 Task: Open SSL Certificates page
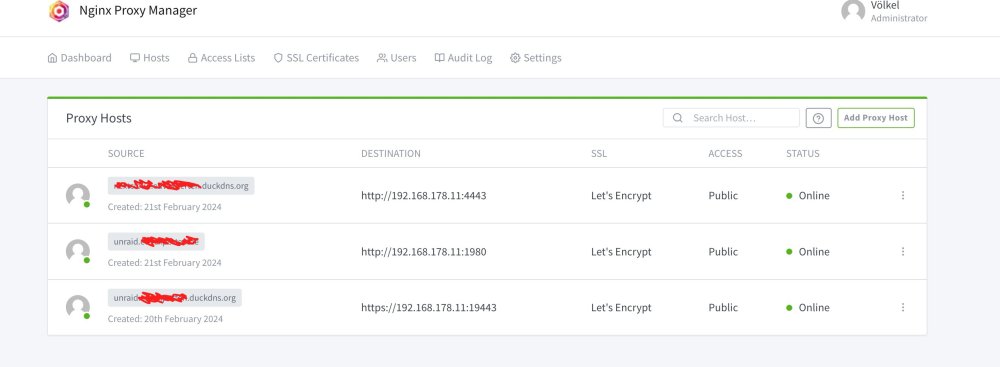click(316, 57)
